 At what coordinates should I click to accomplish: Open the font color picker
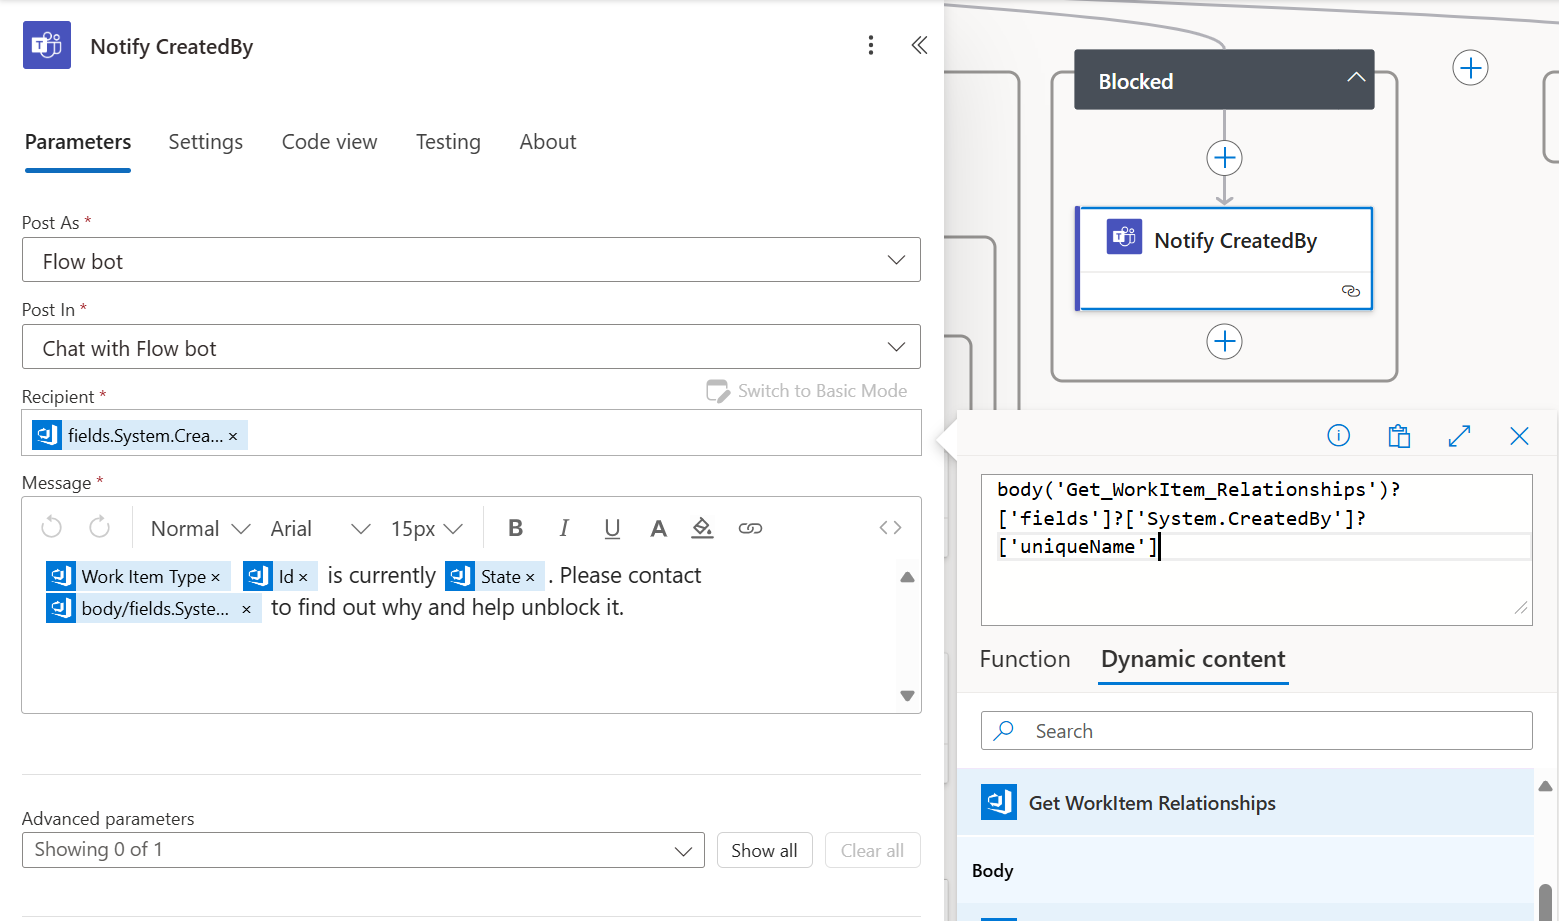click(x=658, y=528)
